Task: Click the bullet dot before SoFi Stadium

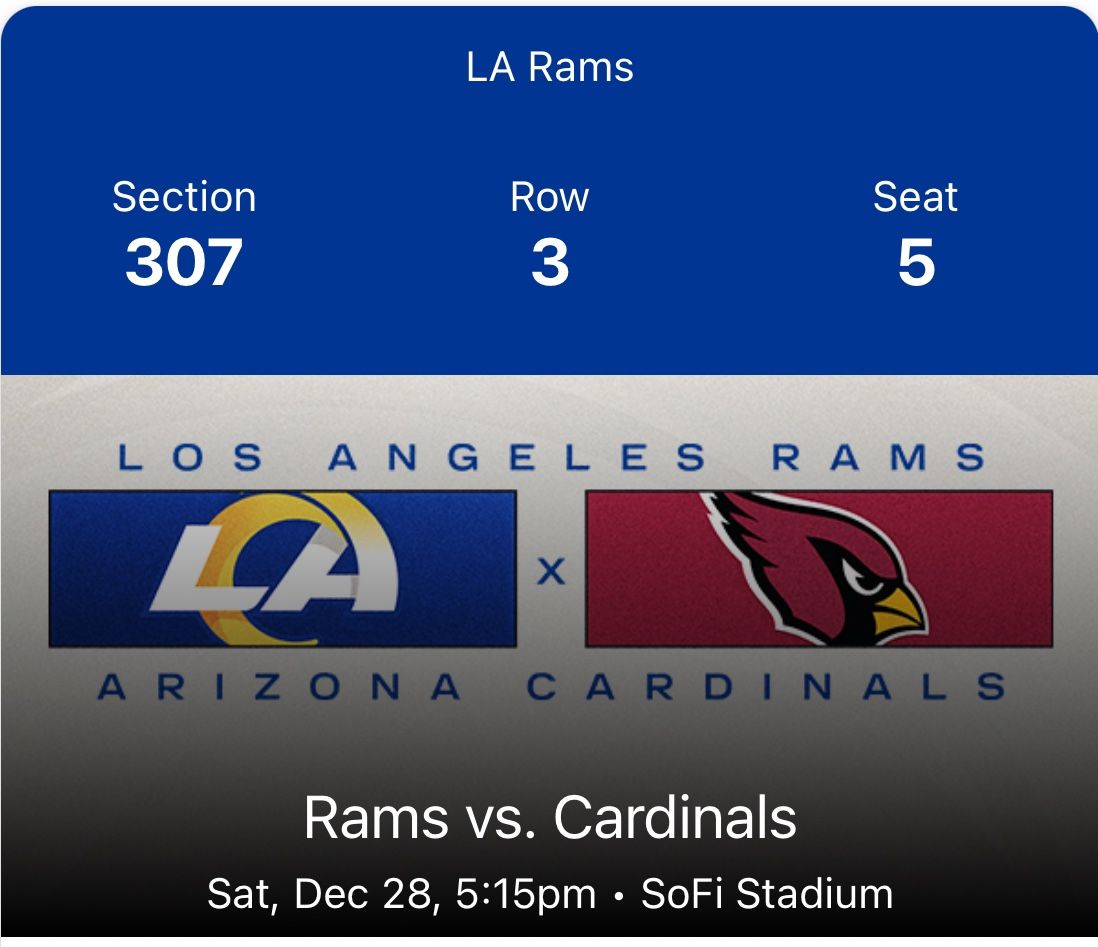Action: tap(619, 894)
